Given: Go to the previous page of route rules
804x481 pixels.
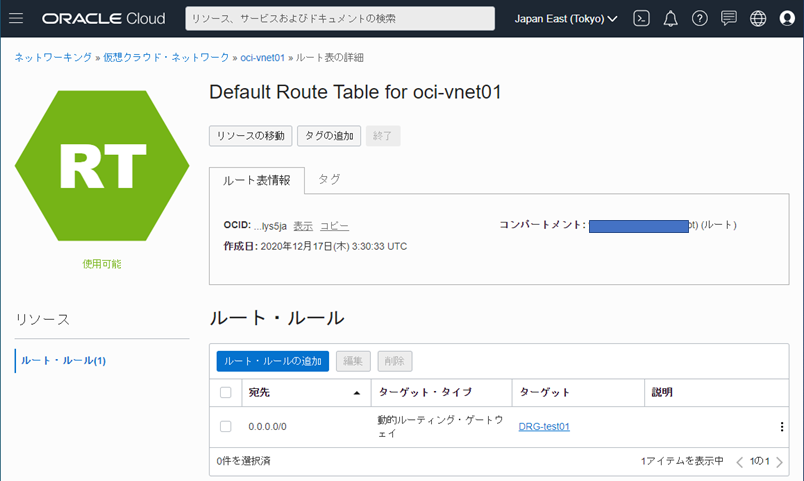Looking at the screenshot, I should [x=739, y=462].
